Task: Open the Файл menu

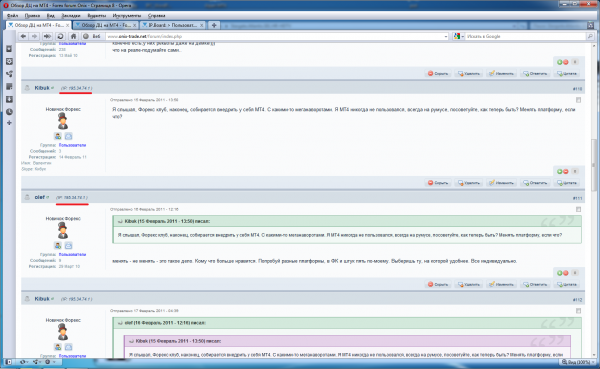Action: tap(13, 16)
